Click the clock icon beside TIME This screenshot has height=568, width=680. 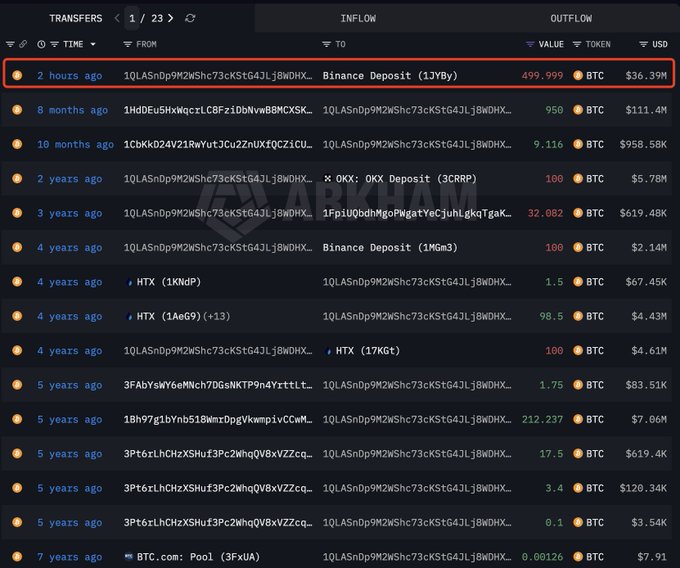pos(41,45)
